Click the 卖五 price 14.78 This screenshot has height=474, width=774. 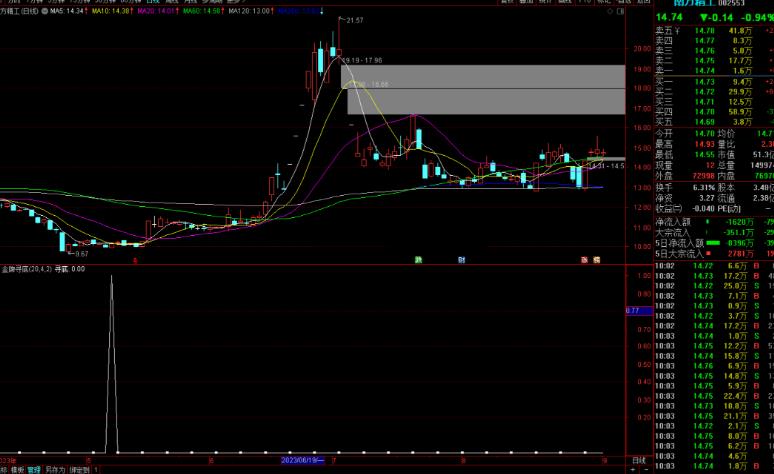point(704,31)
